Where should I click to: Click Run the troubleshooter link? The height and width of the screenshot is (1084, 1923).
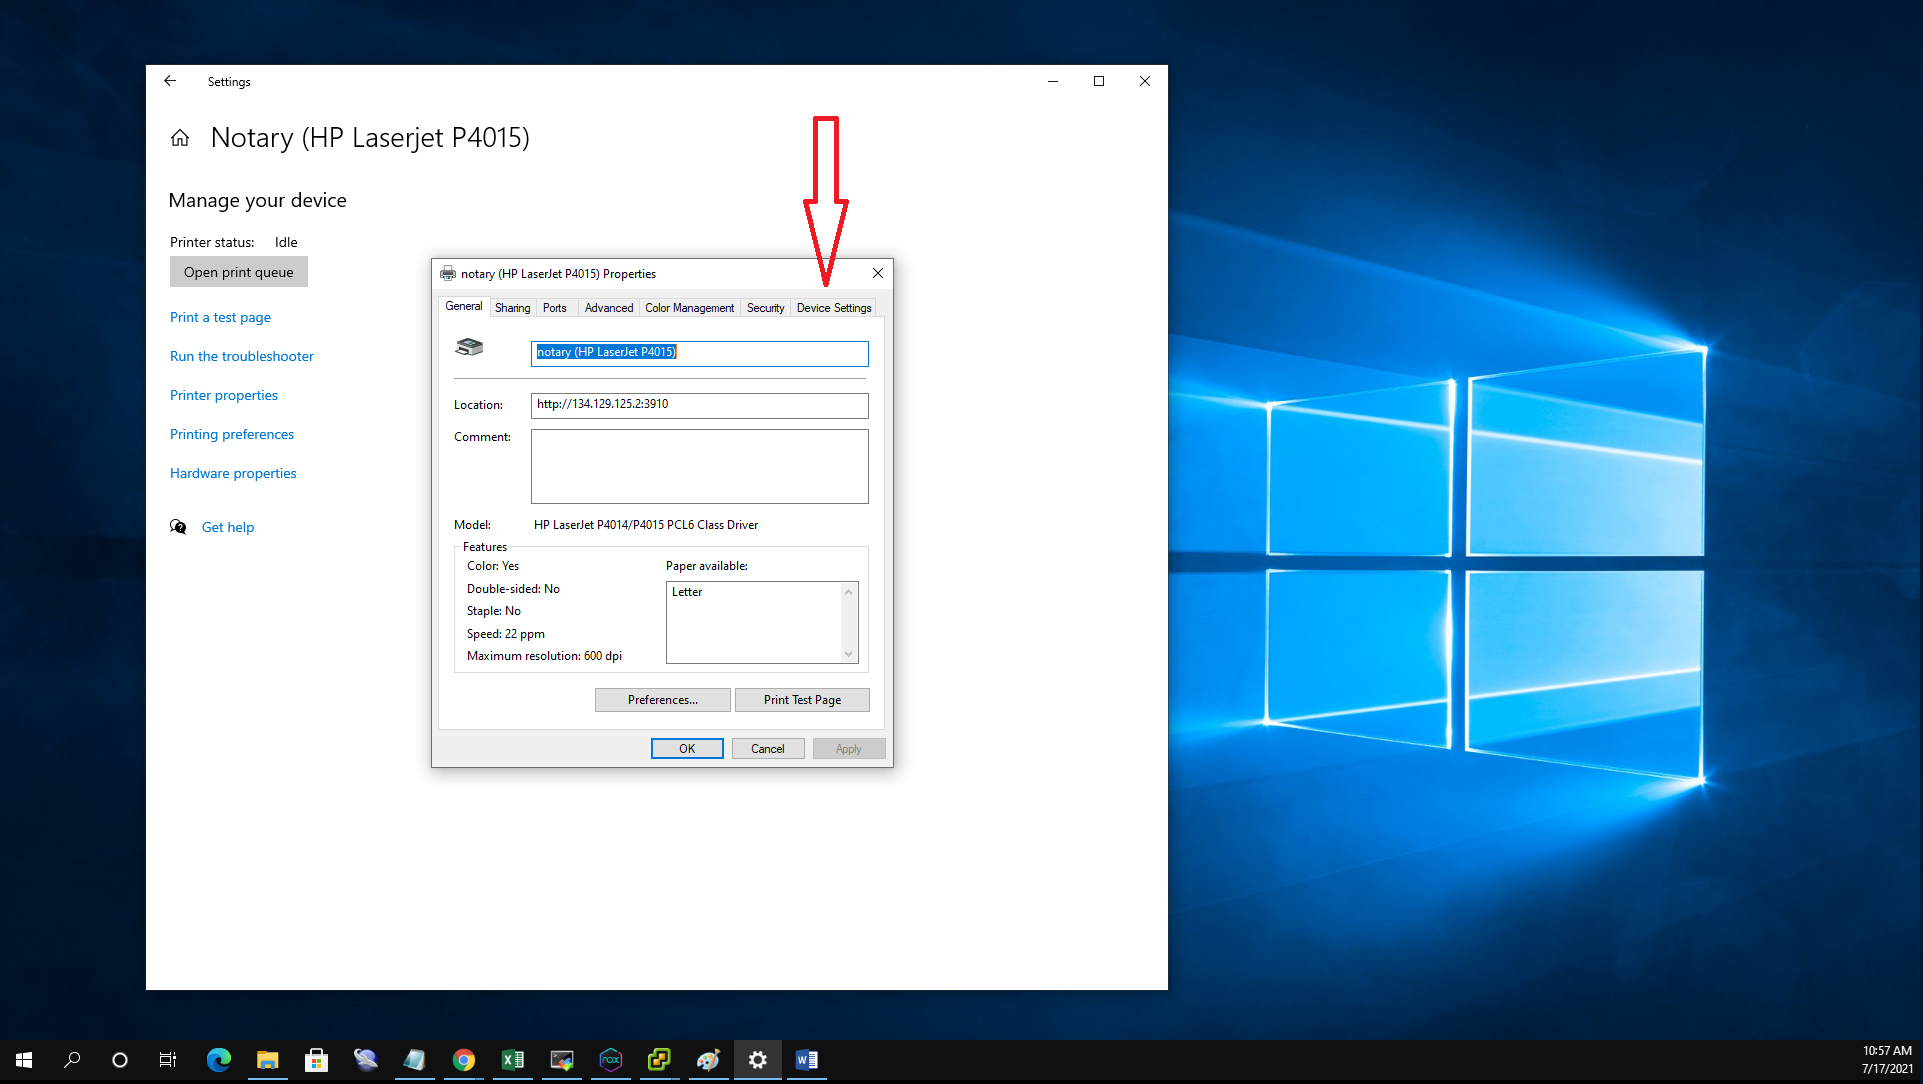(242, 356)
